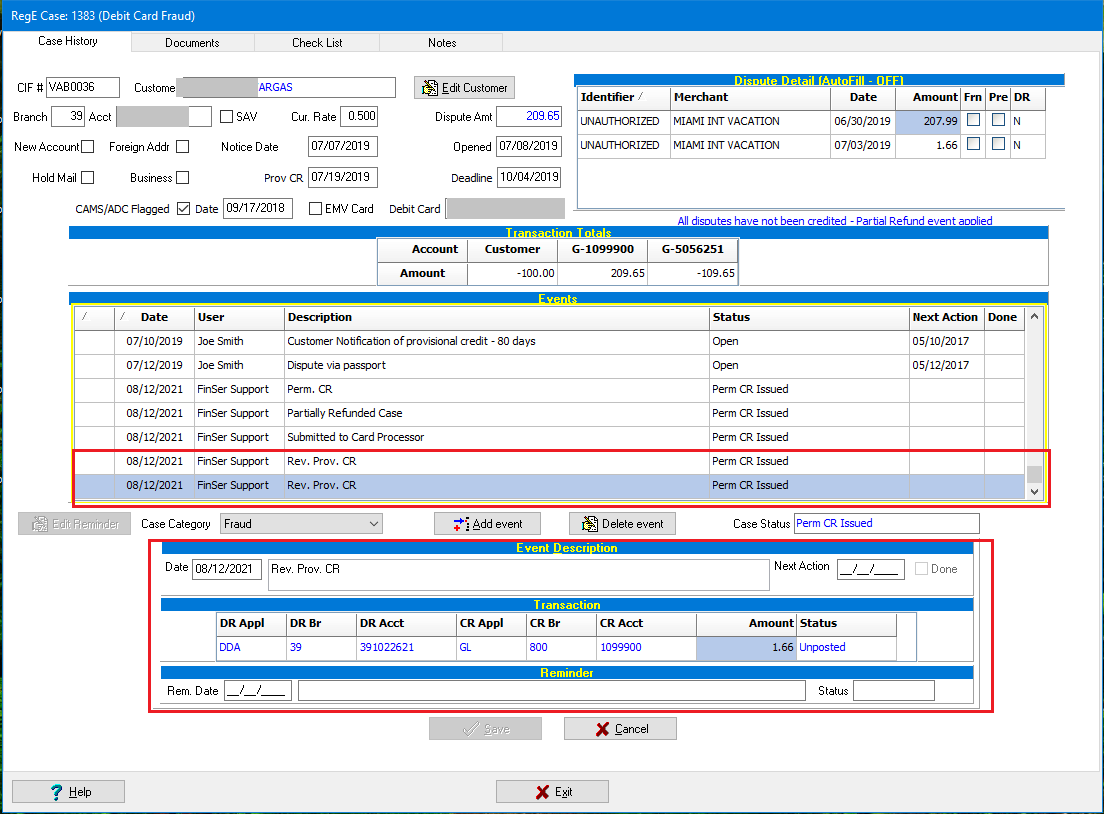Click the 207.99 dispute amount cell
Screen dimensions: 1104x814
tap(928, 121)
